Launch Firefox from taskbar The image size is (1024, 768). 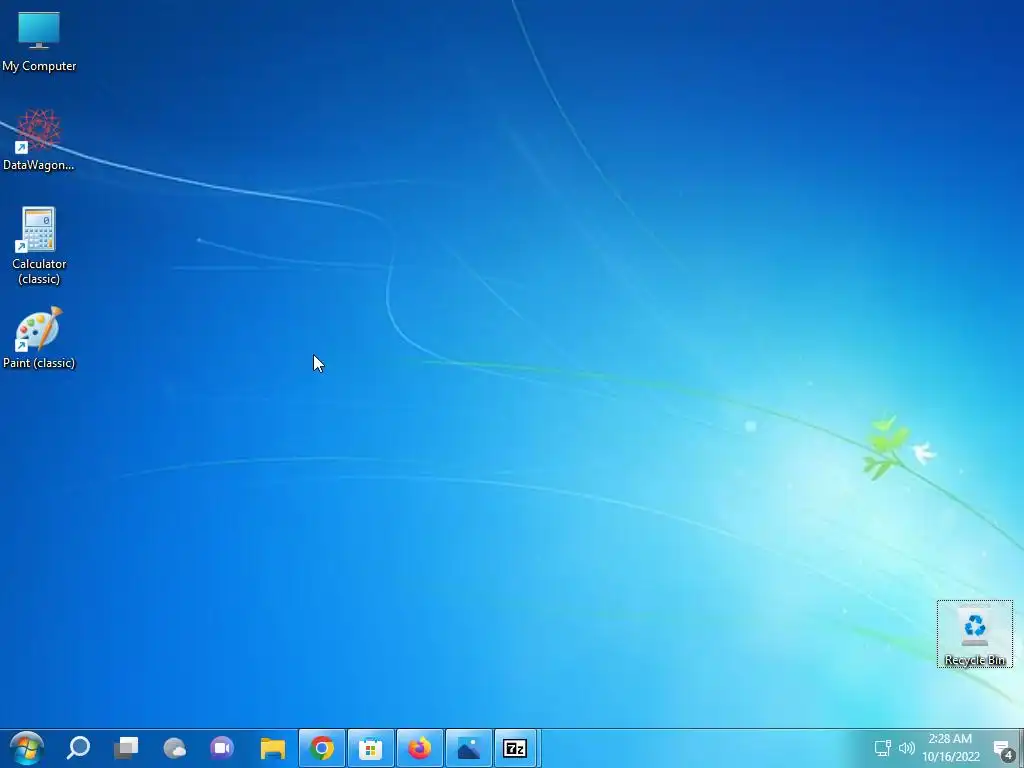419,748
